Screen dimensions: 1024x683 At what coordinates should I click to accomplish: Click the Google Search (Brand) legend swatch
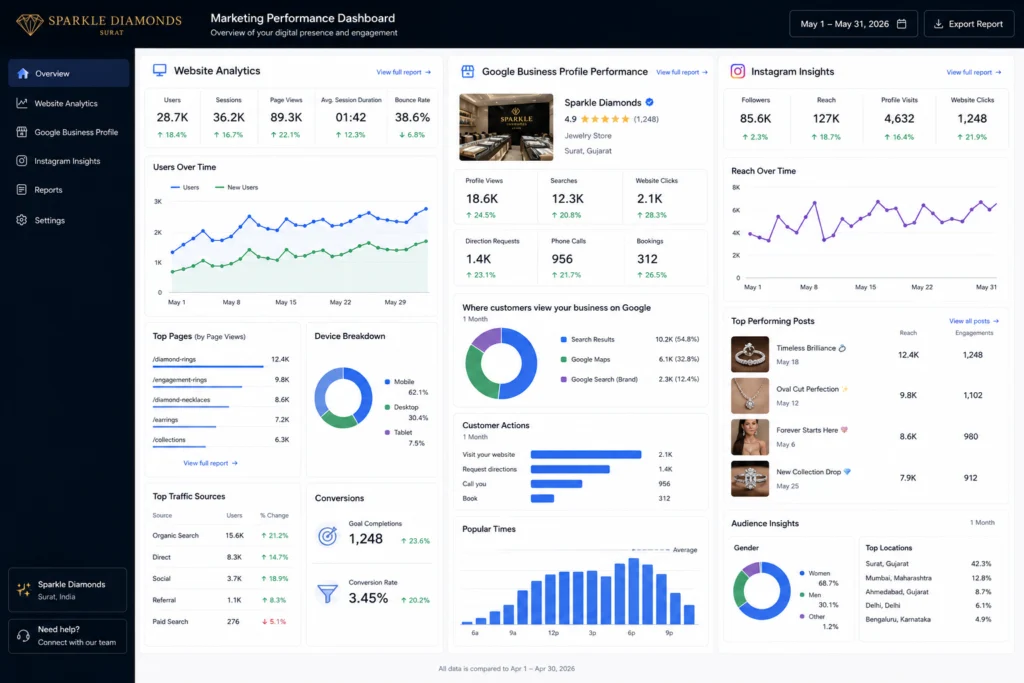point(564,379)
